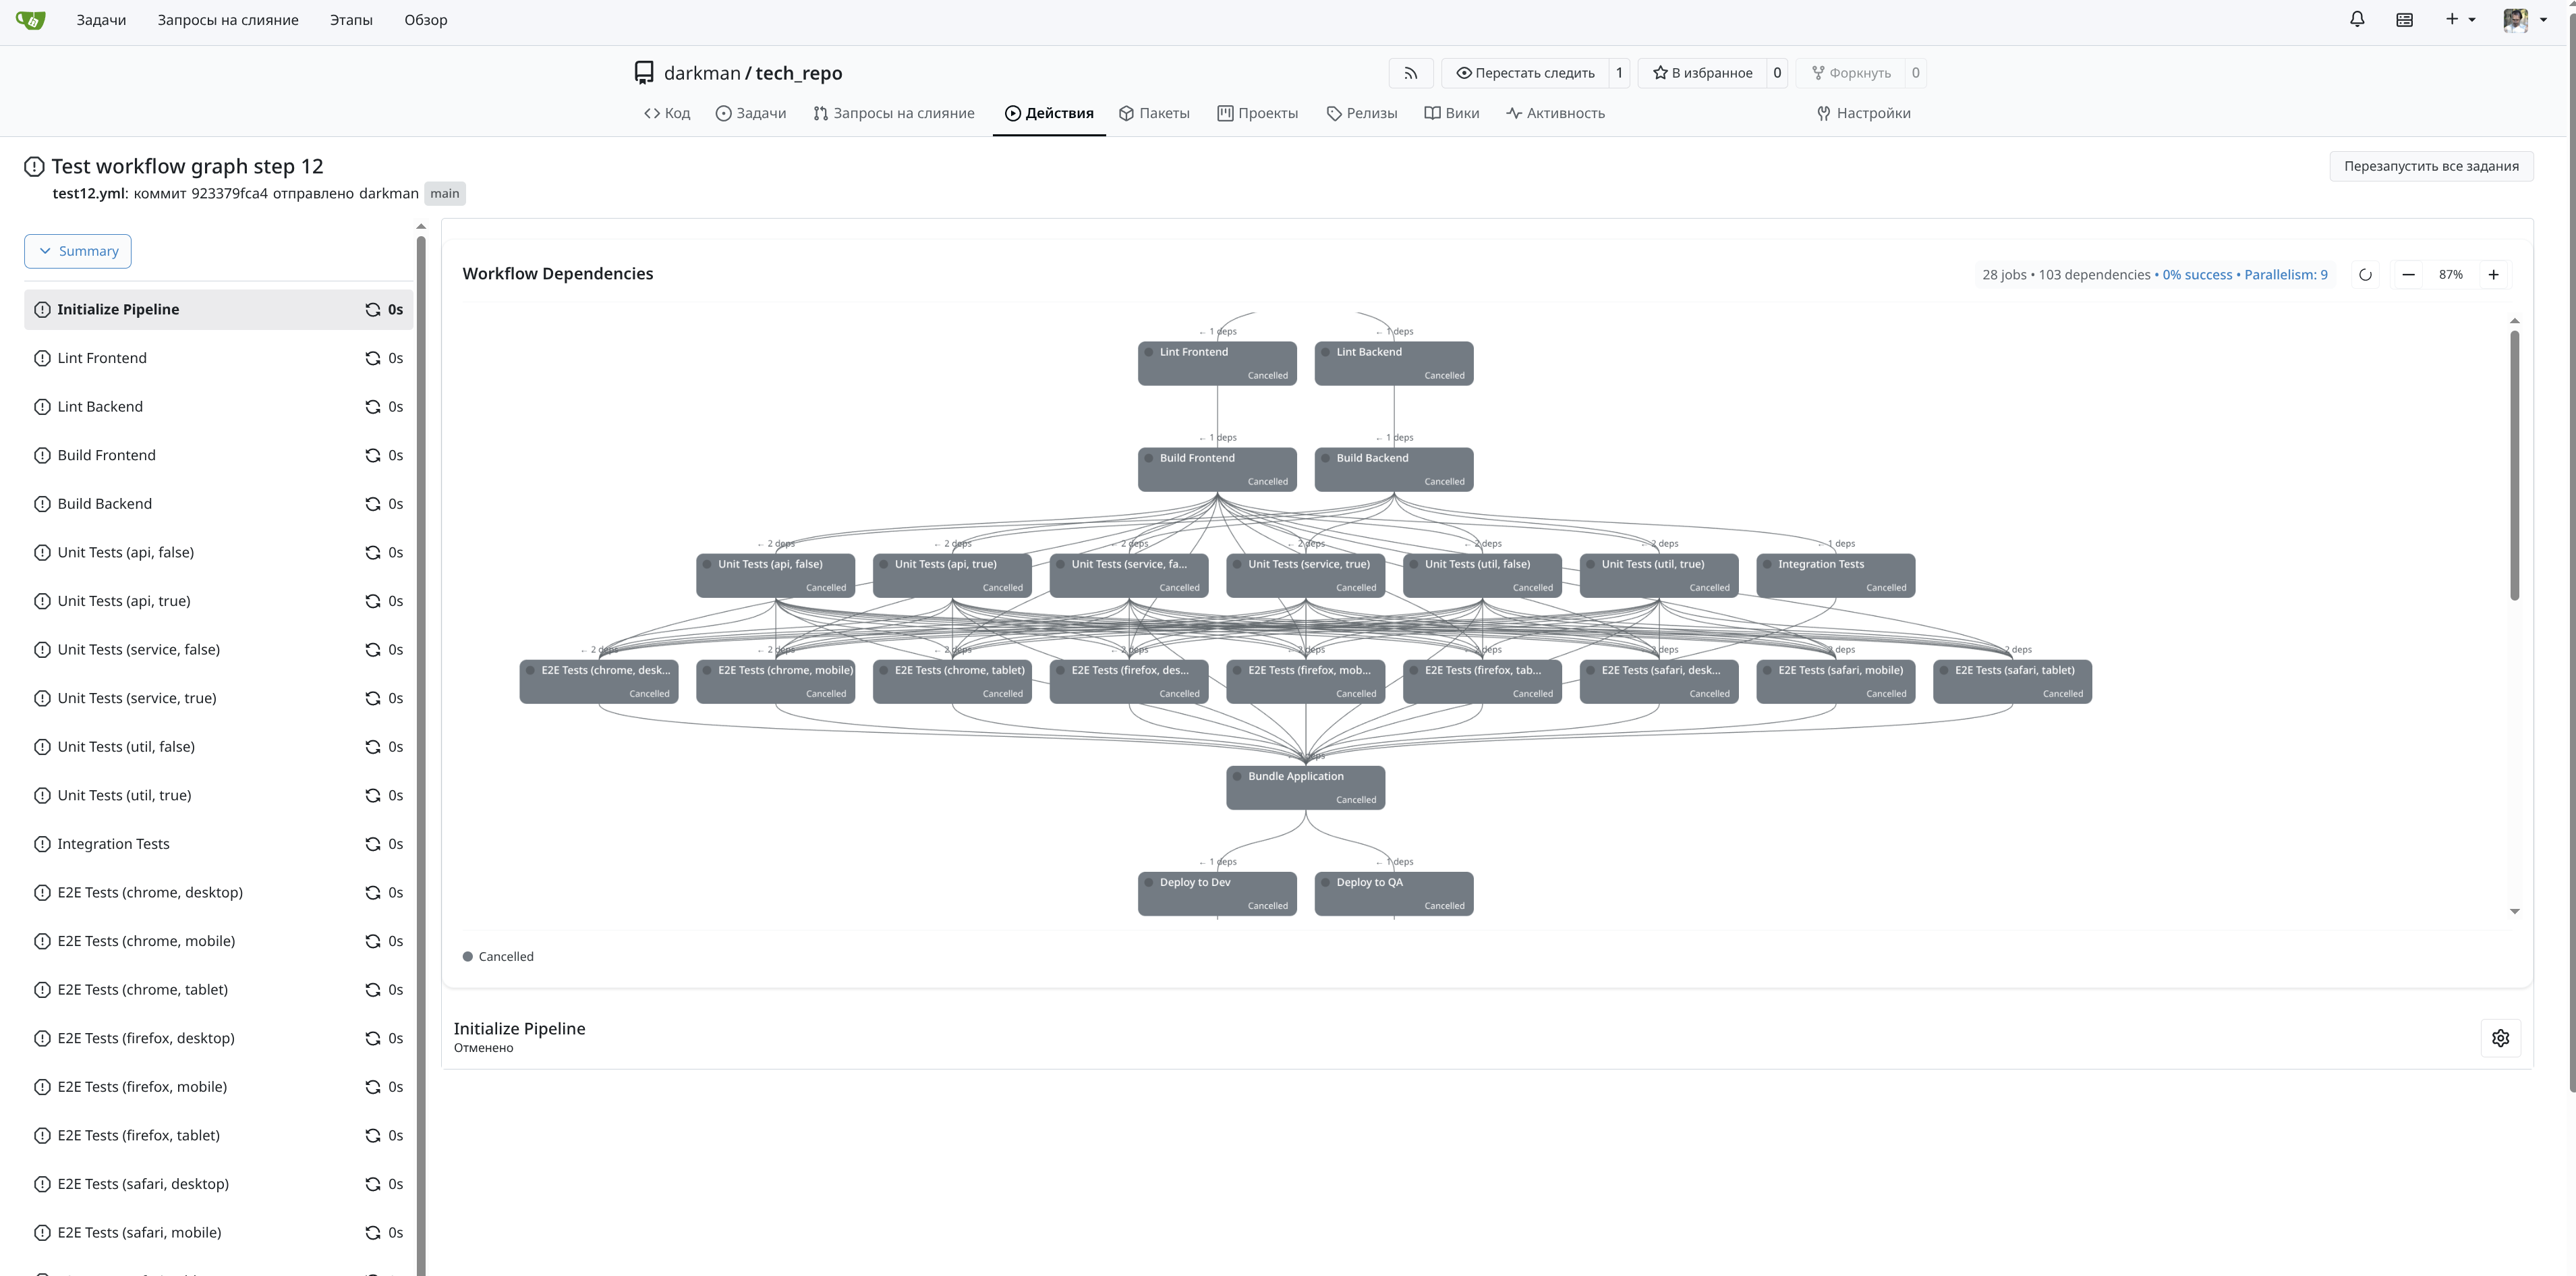Select Bundle Application node in graph
Image resolution: width=2576 pixels, height=1276 pixels.
(x=1305, y=787)
